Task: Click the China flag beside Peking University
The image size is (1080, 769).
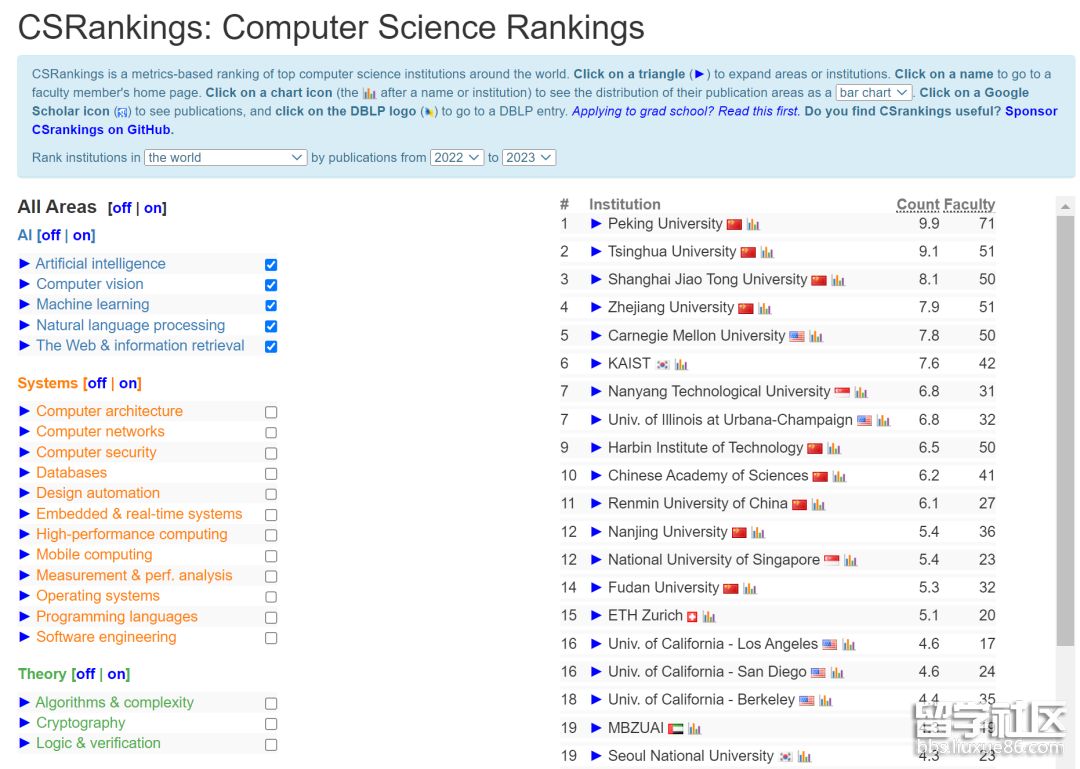Action: [734, 225]
